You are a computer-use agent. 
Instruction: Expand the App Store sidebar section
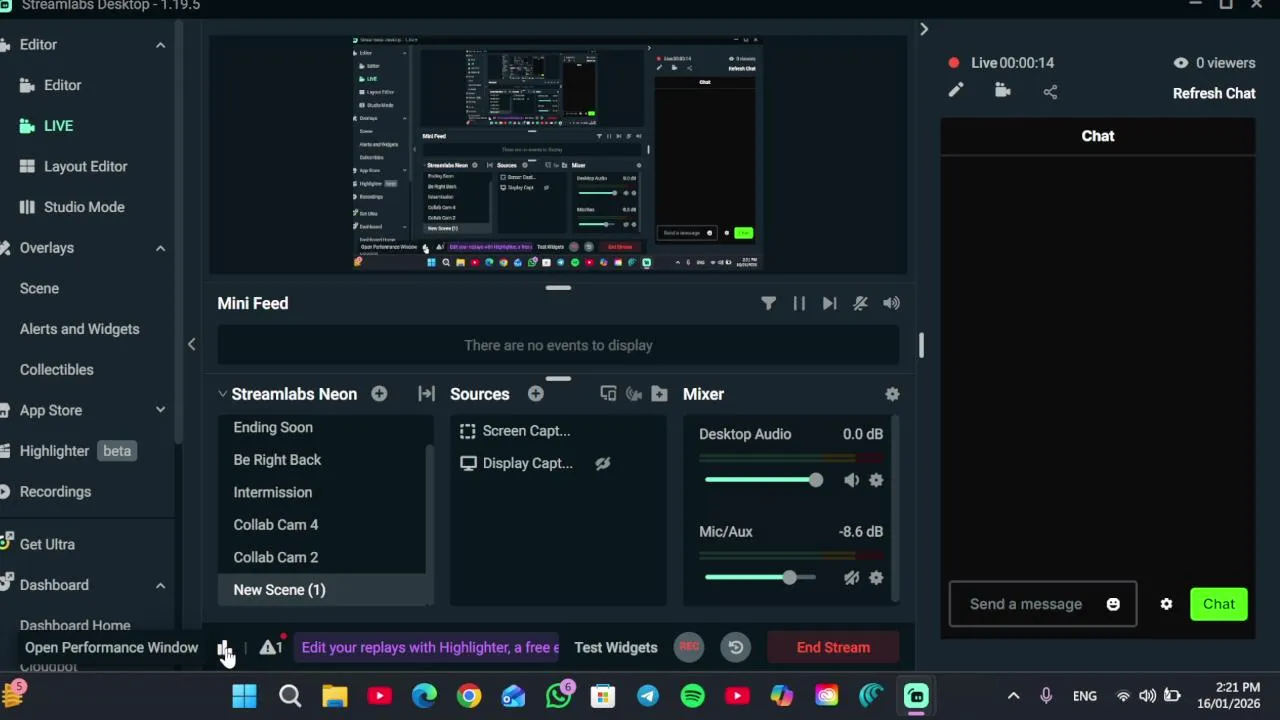[x=160, y=410]
